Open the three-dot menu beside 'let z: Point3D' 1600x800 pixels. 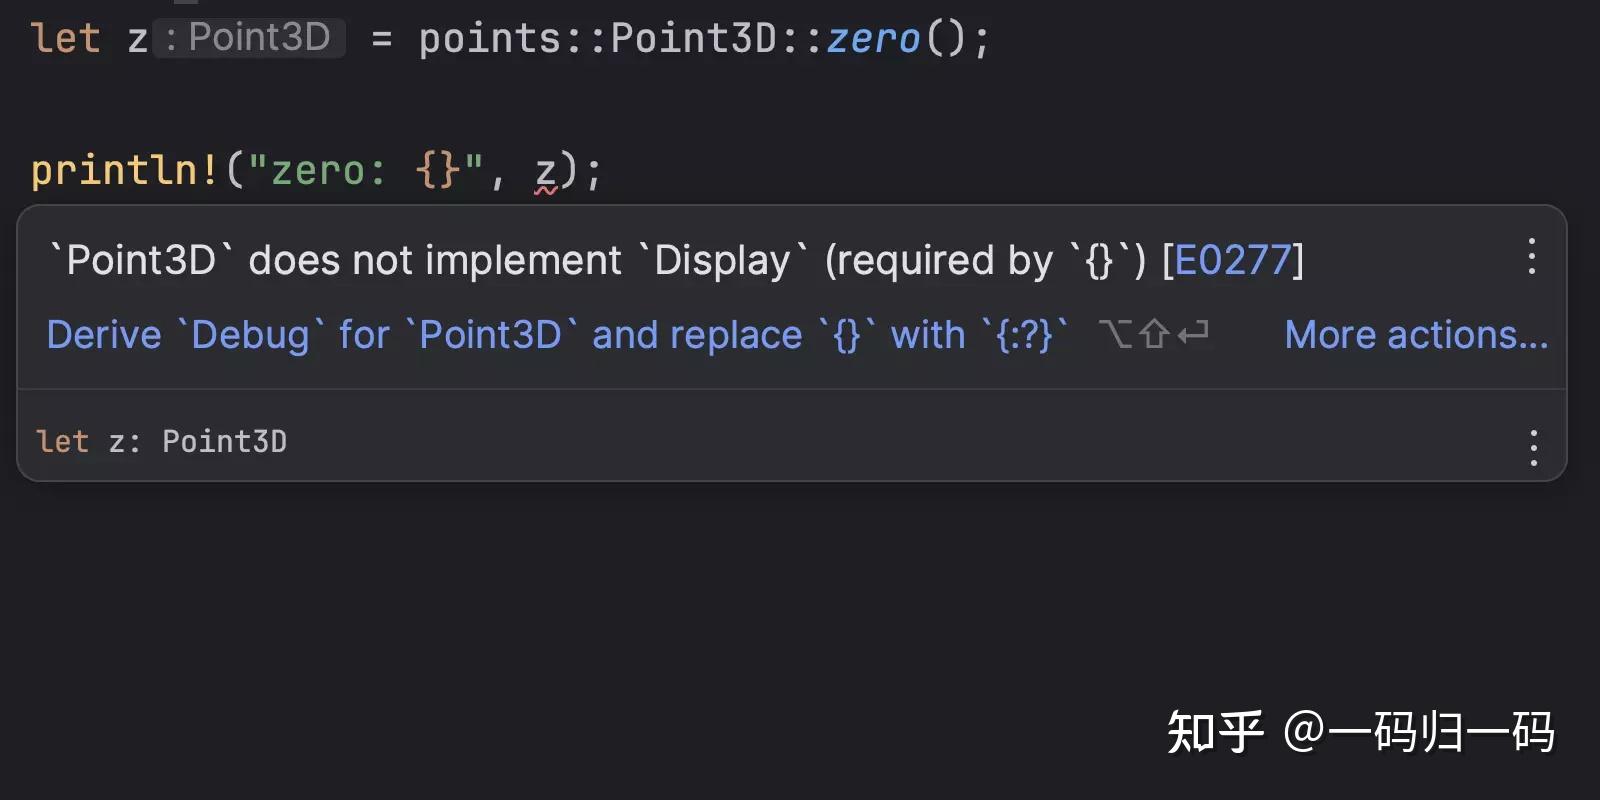tap(1533, 447)
